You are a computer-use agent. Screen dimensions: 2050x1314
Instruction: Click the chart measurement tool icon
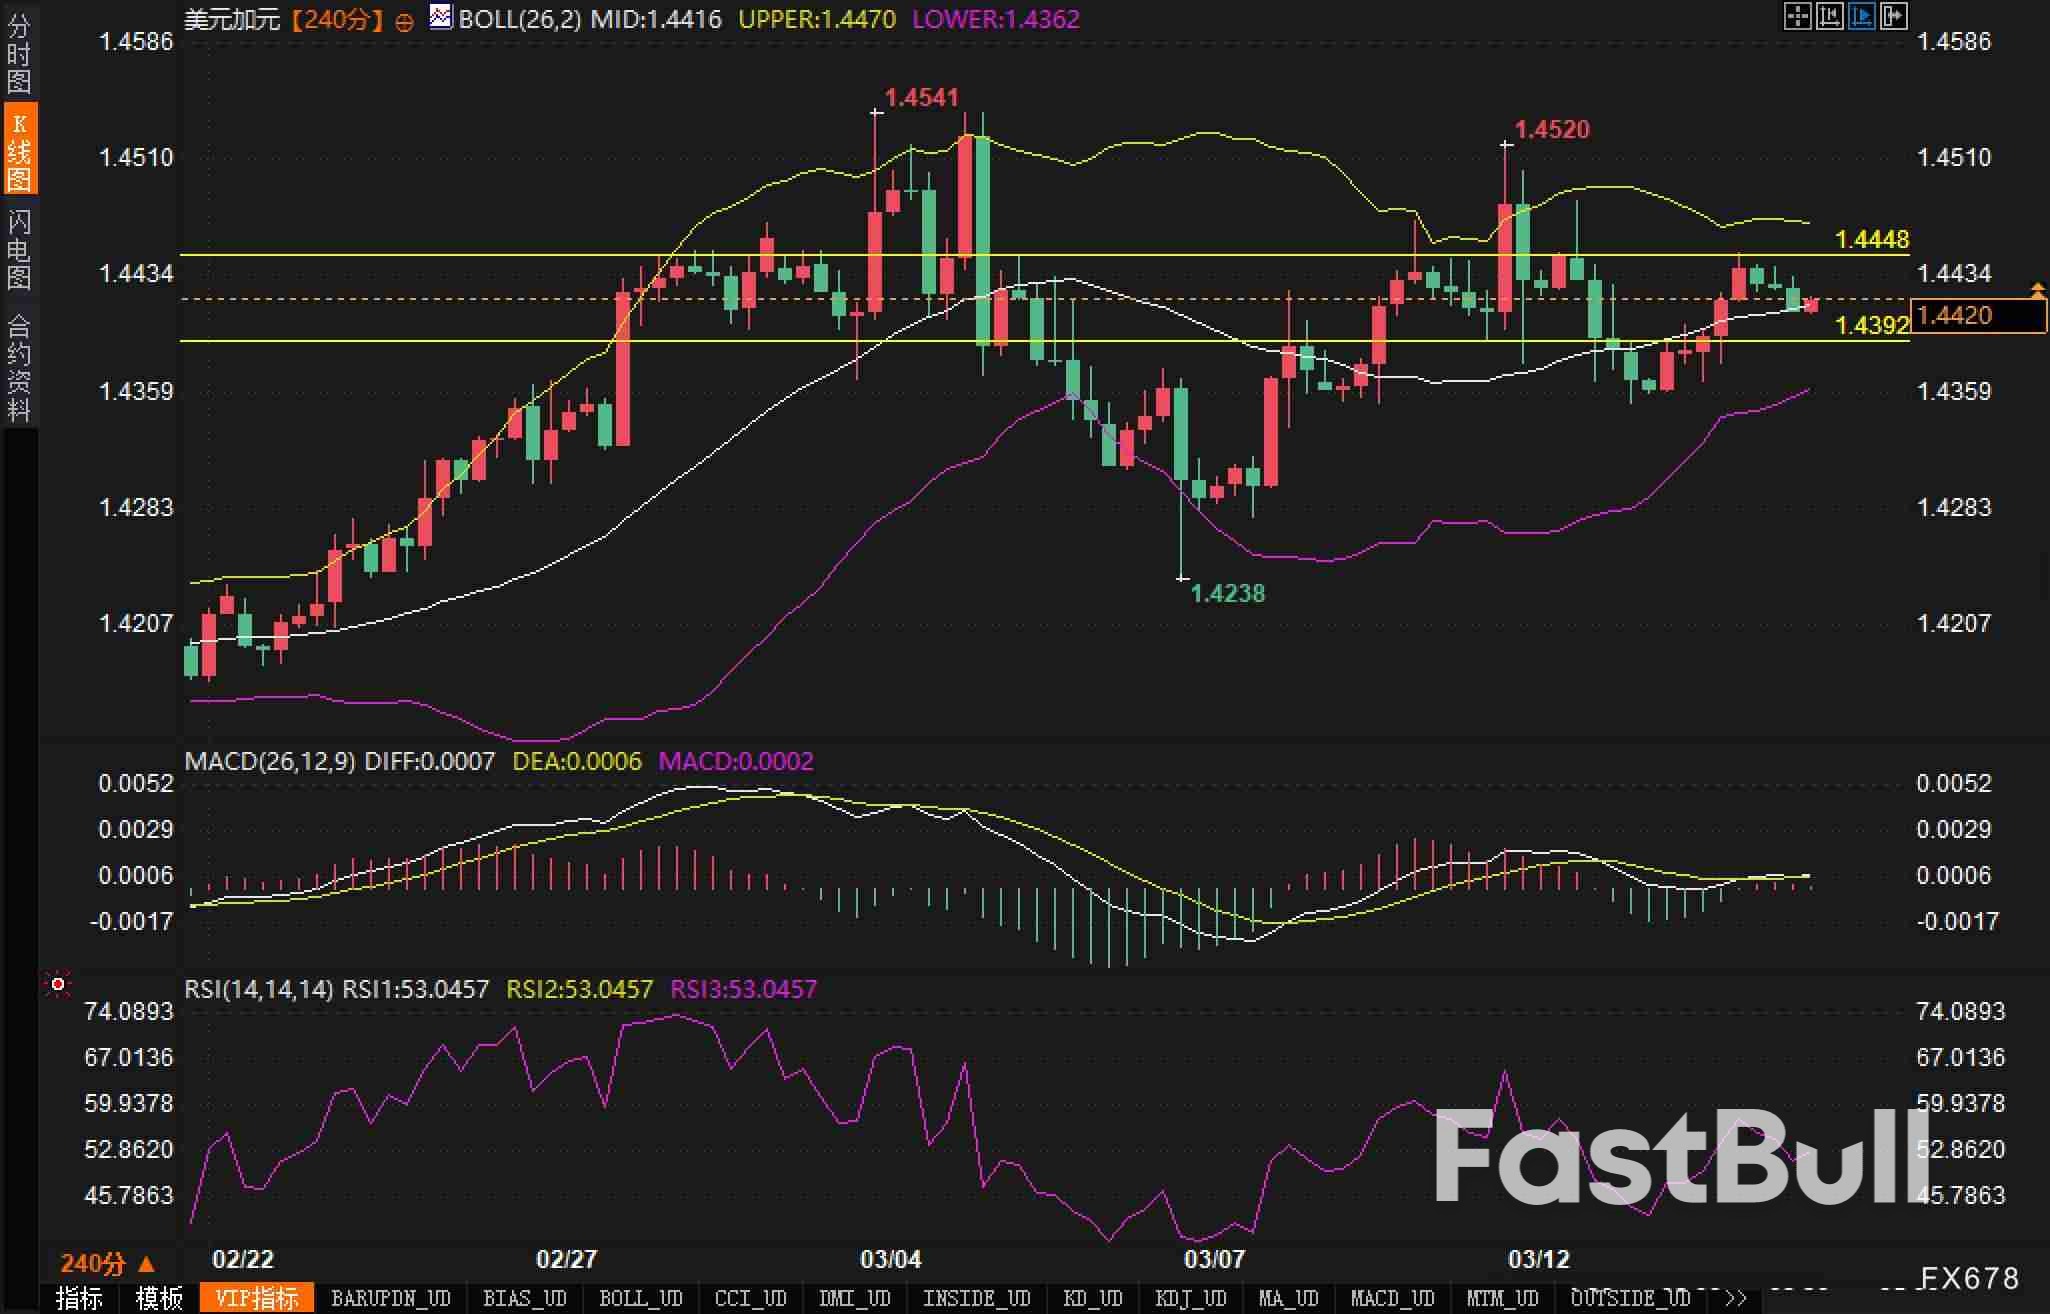click(1829, 16)
